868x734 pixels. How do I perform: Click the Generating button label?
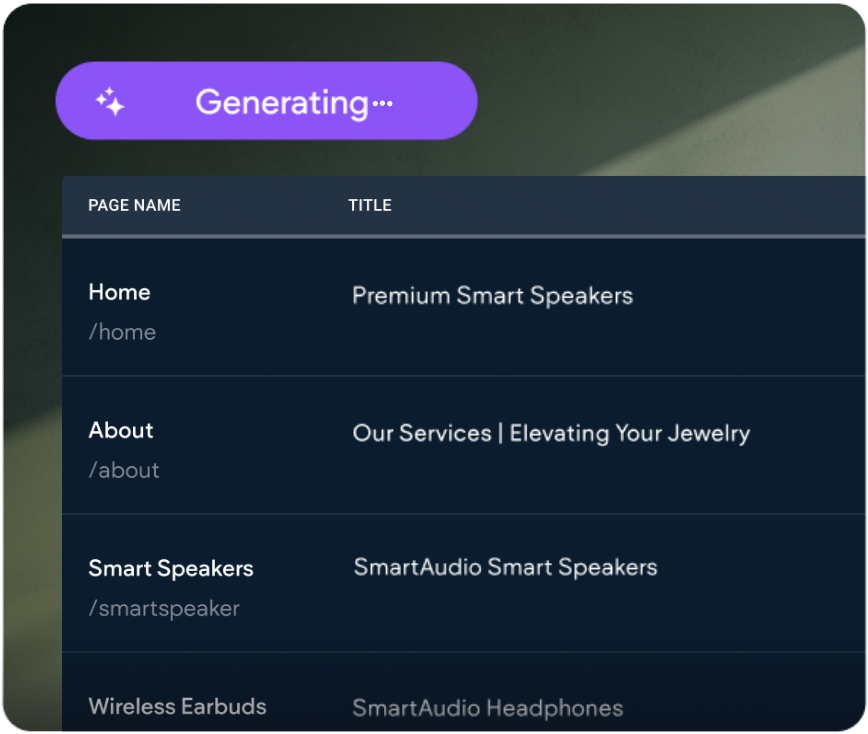coord(281,102)
